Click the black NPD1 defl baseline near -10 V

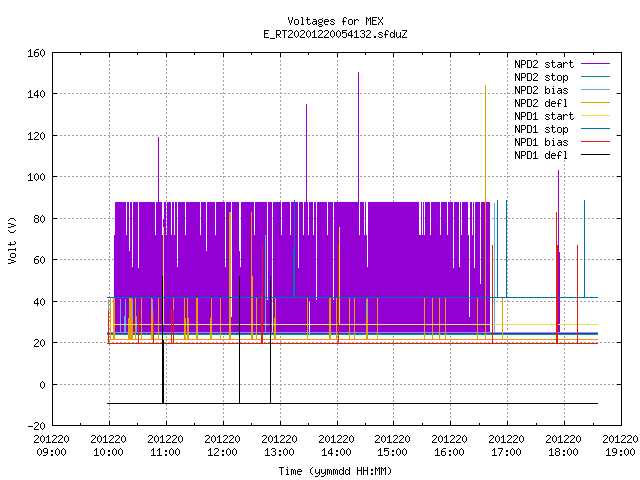352,404
